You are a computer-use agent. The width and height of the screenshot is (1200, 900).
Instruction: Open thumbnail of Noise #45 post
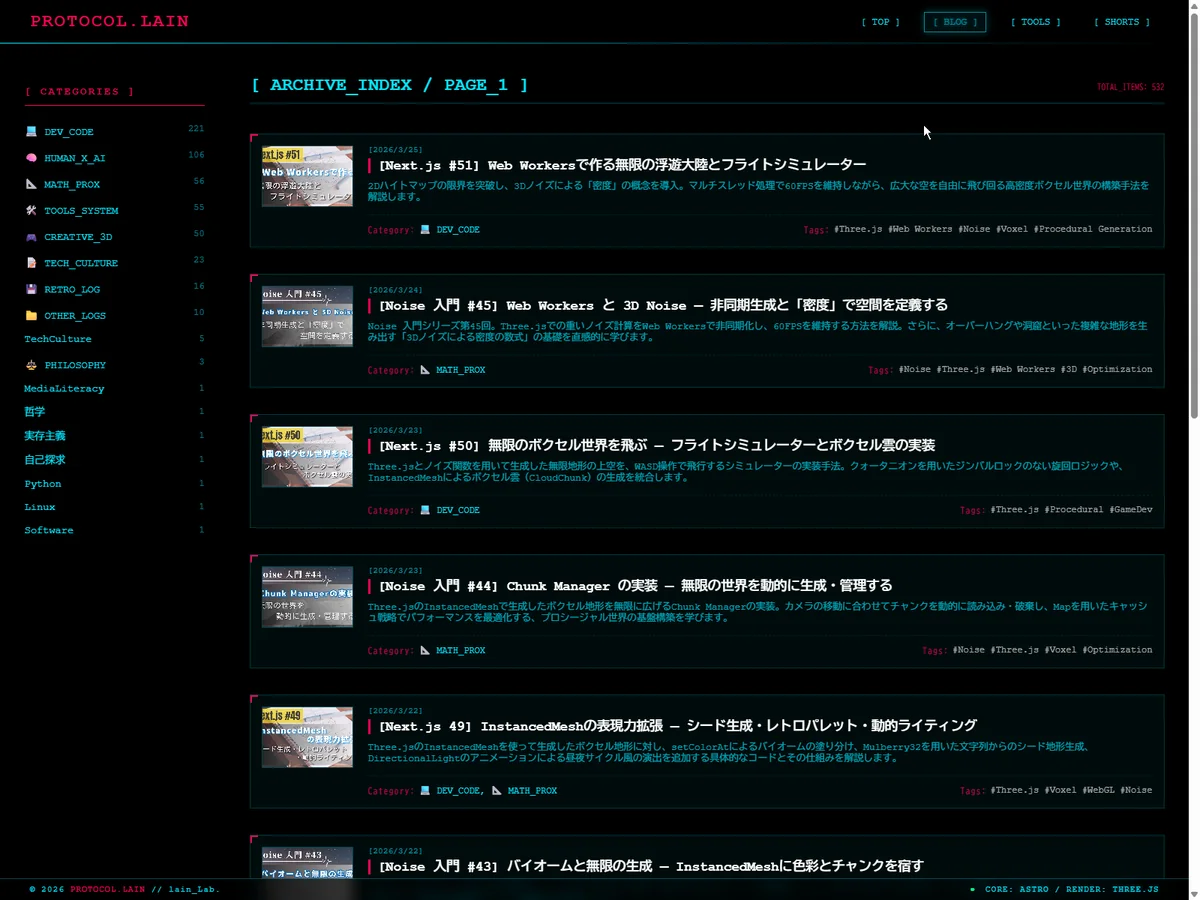point(307,317)
